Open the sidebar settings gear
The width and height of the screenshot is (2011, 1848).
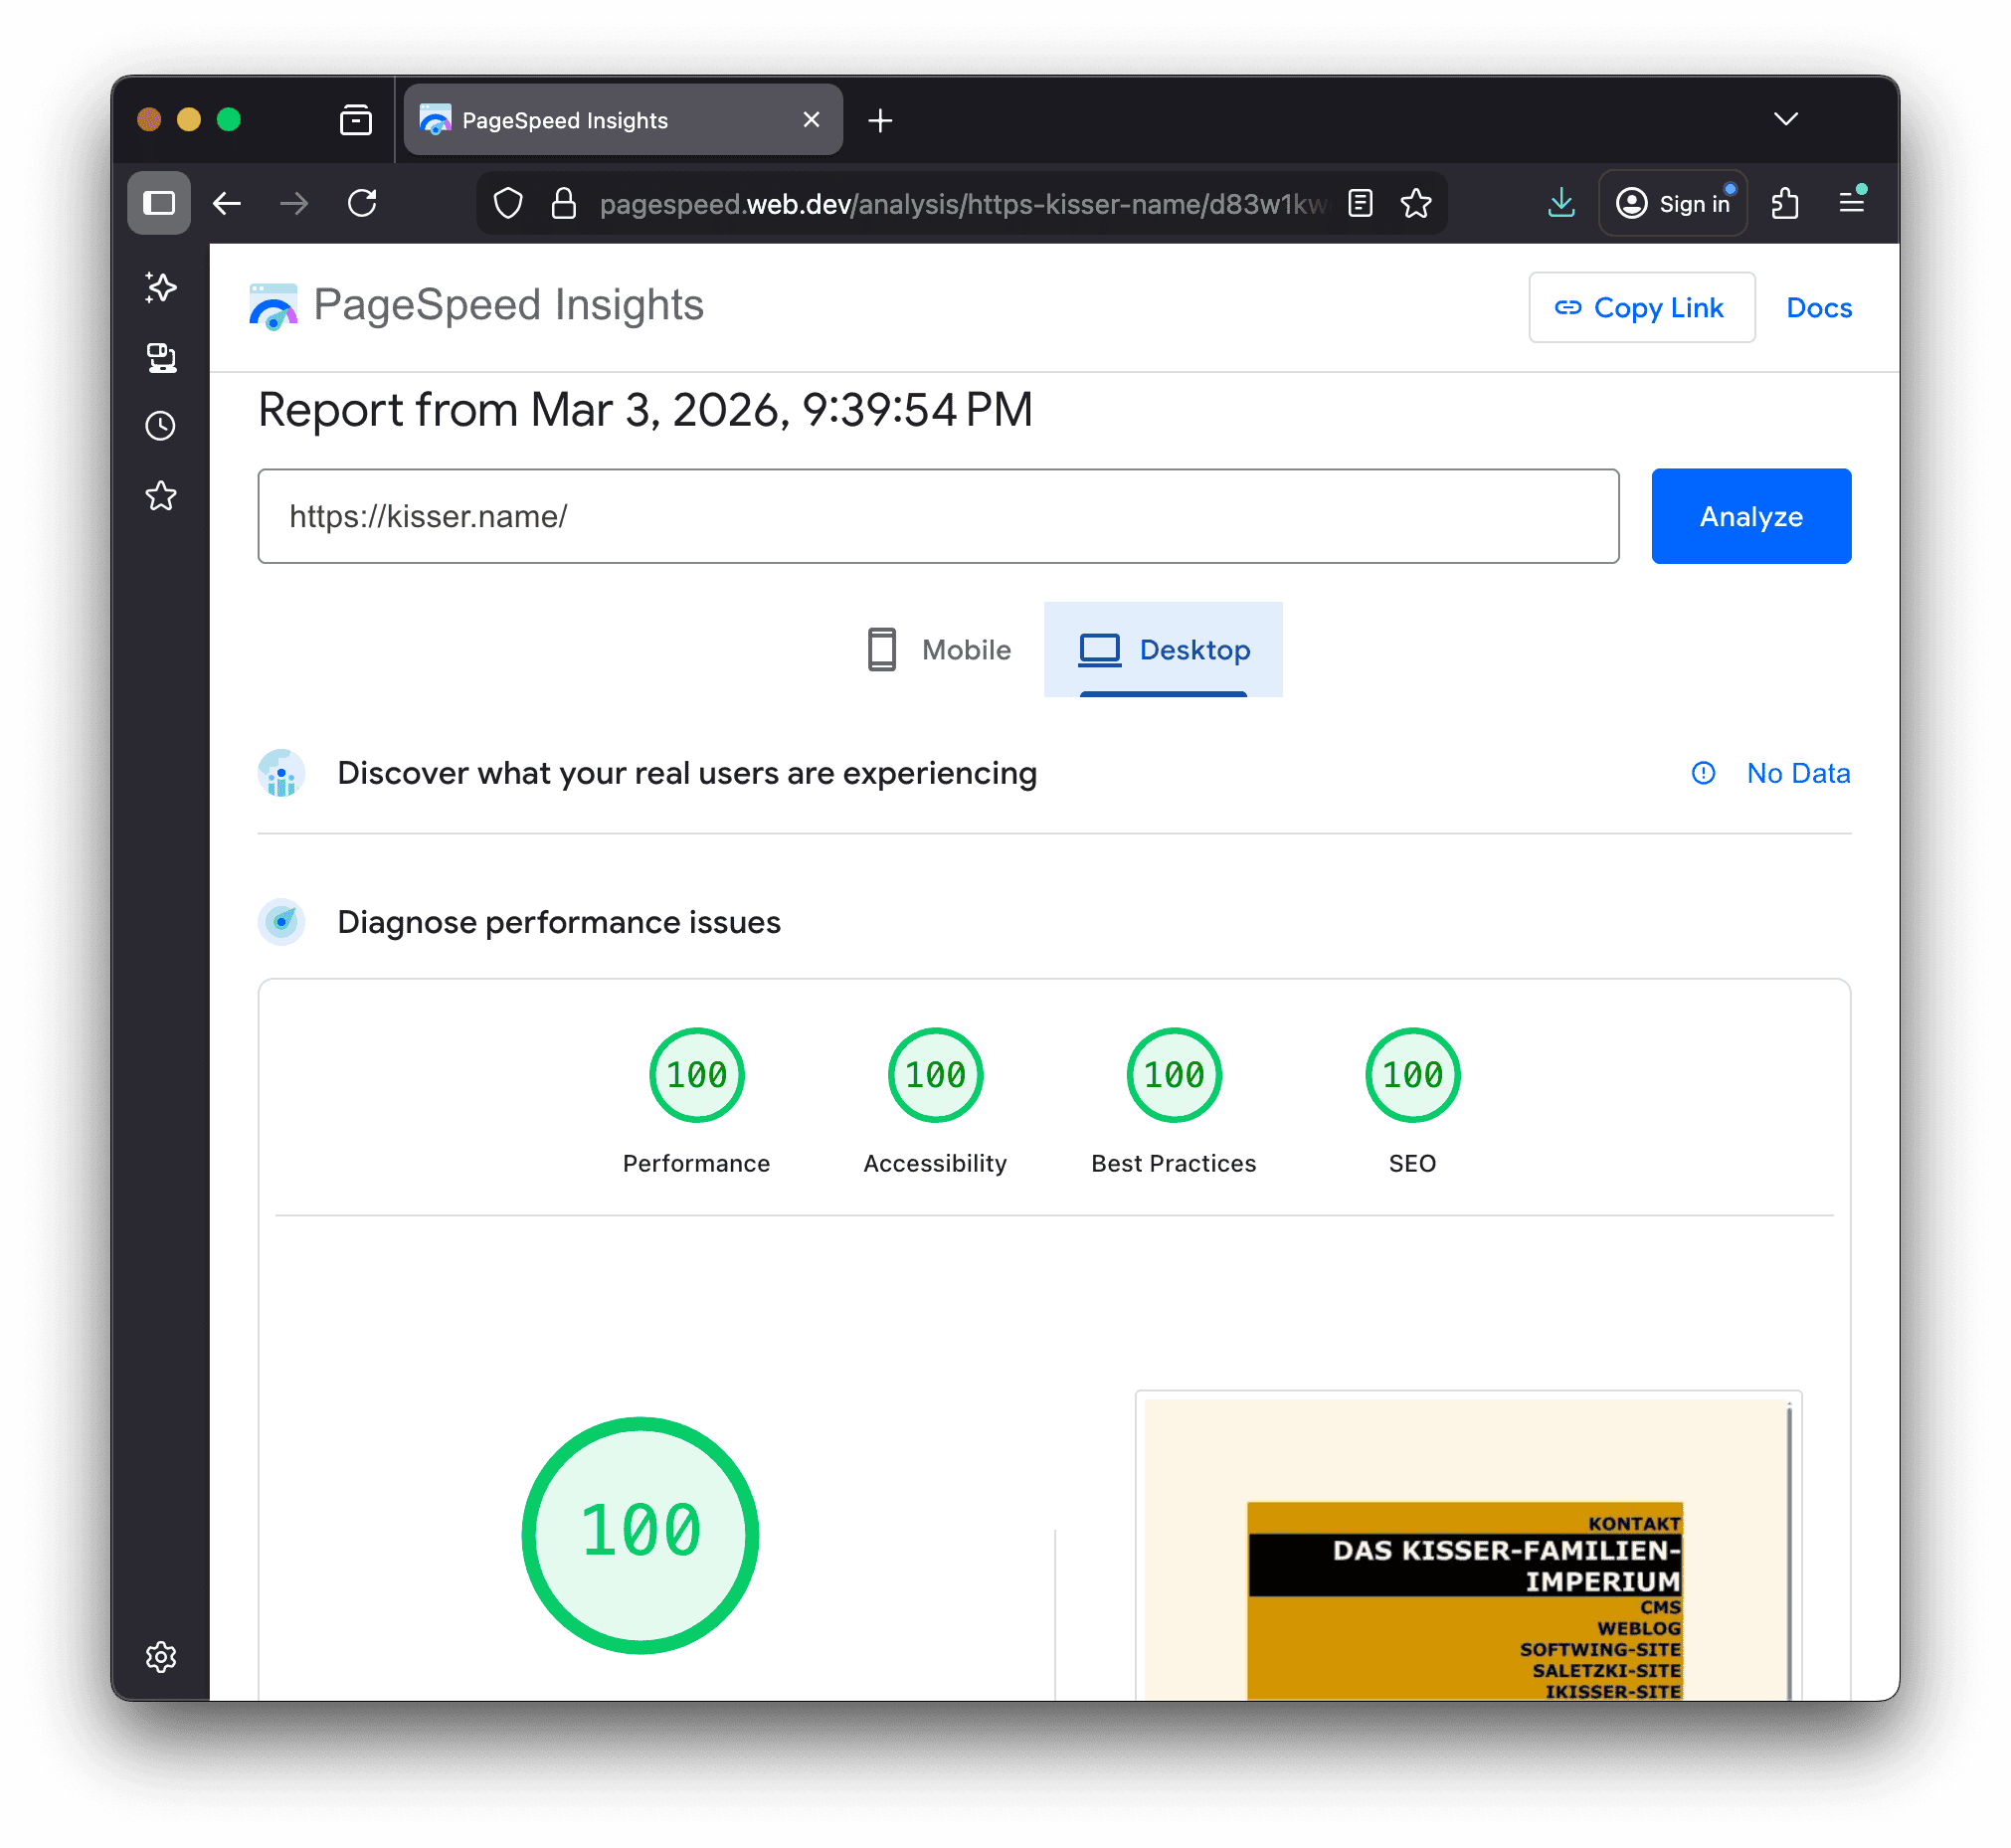[160, 1657]
